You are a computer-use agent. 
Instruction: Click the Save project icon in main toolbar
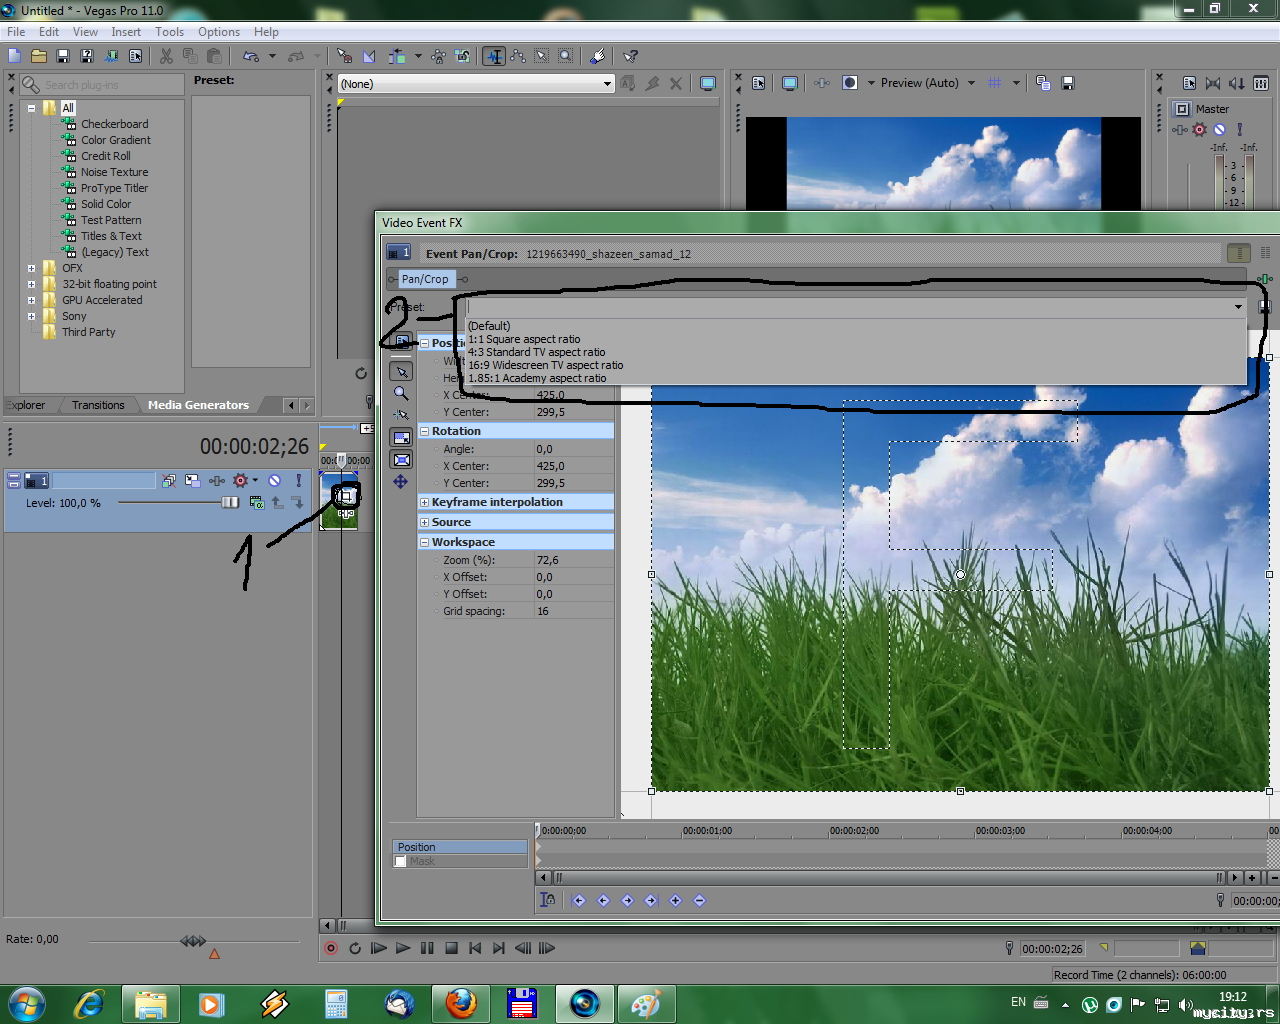point(63,56)
